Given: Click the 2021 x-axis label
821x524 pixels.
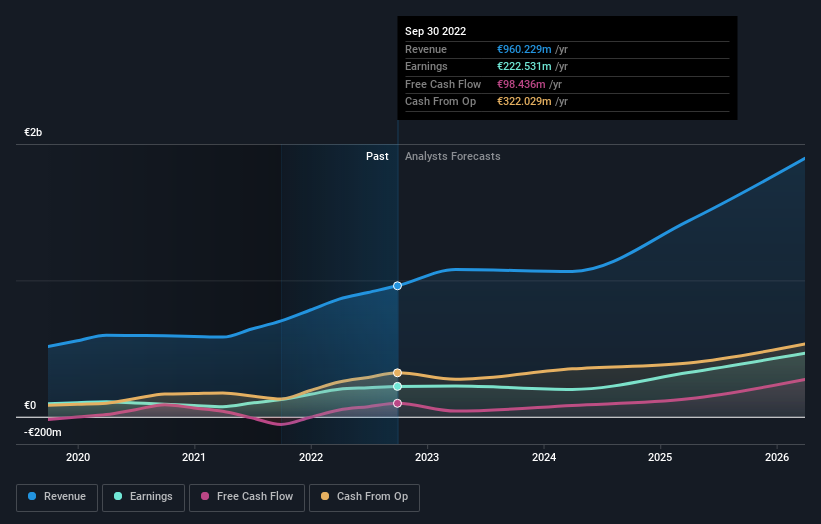Looking at the screenshot, I should point(194,457).
